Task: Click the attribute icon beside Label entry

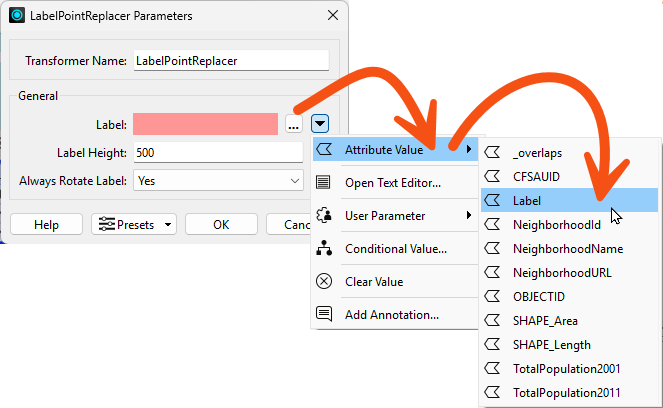Action: [x=493, y=200]
